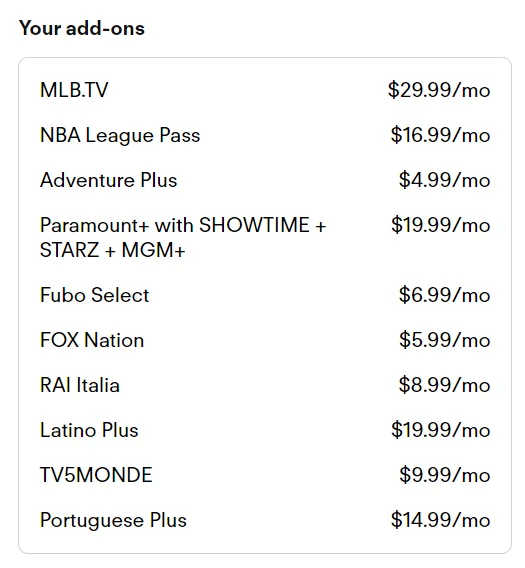The height and width of the screenshot is (568, 525).
Task: Select Paramount+ with SHOWTIME + STARZ + MGM+
Action: [x=183, y=238]
